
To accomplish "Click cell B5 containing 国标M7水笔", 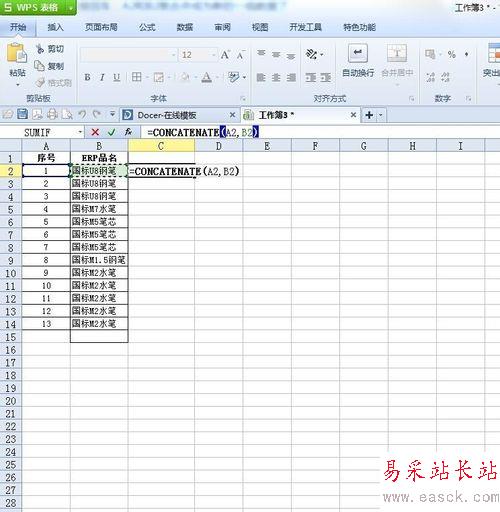I will [x=99, y=209].
